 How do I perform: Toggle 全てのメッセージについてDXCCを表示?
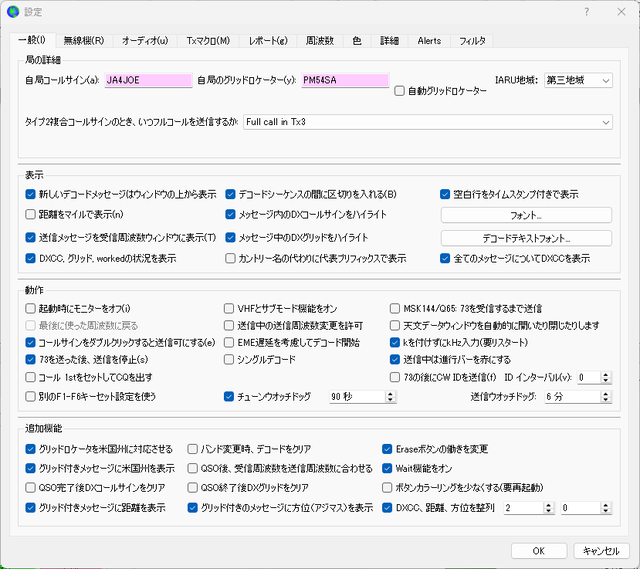pyautogui.click(x=445, y=258)
